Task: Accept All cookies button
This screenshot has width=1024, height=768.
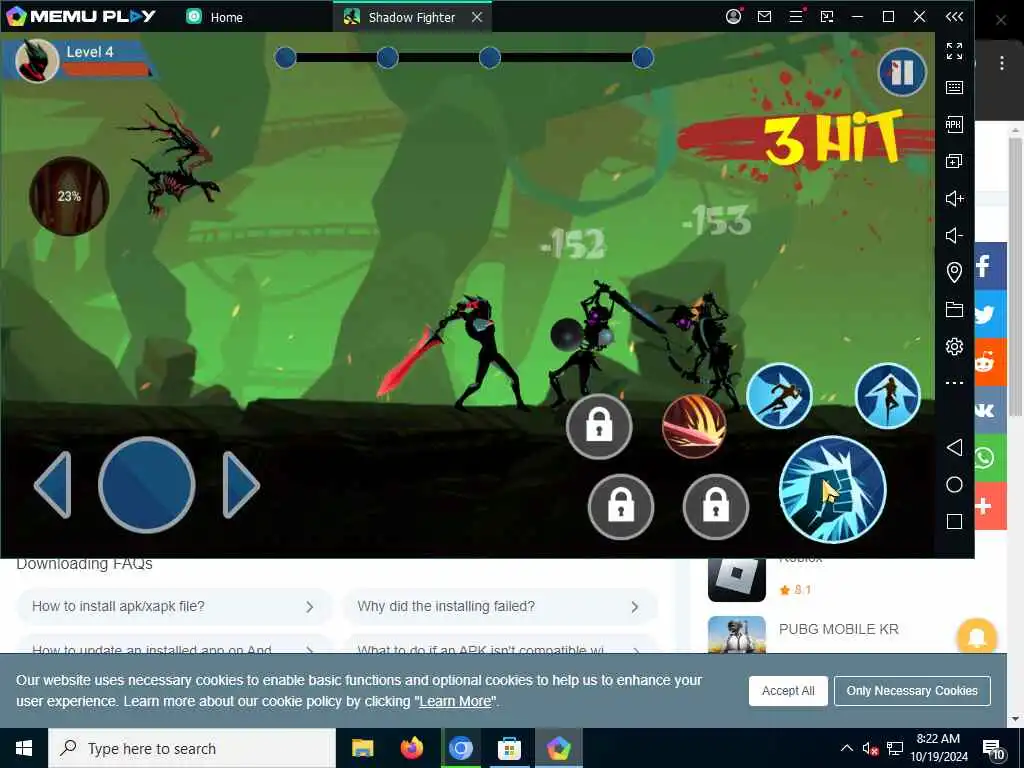Action: pos(788,691)
